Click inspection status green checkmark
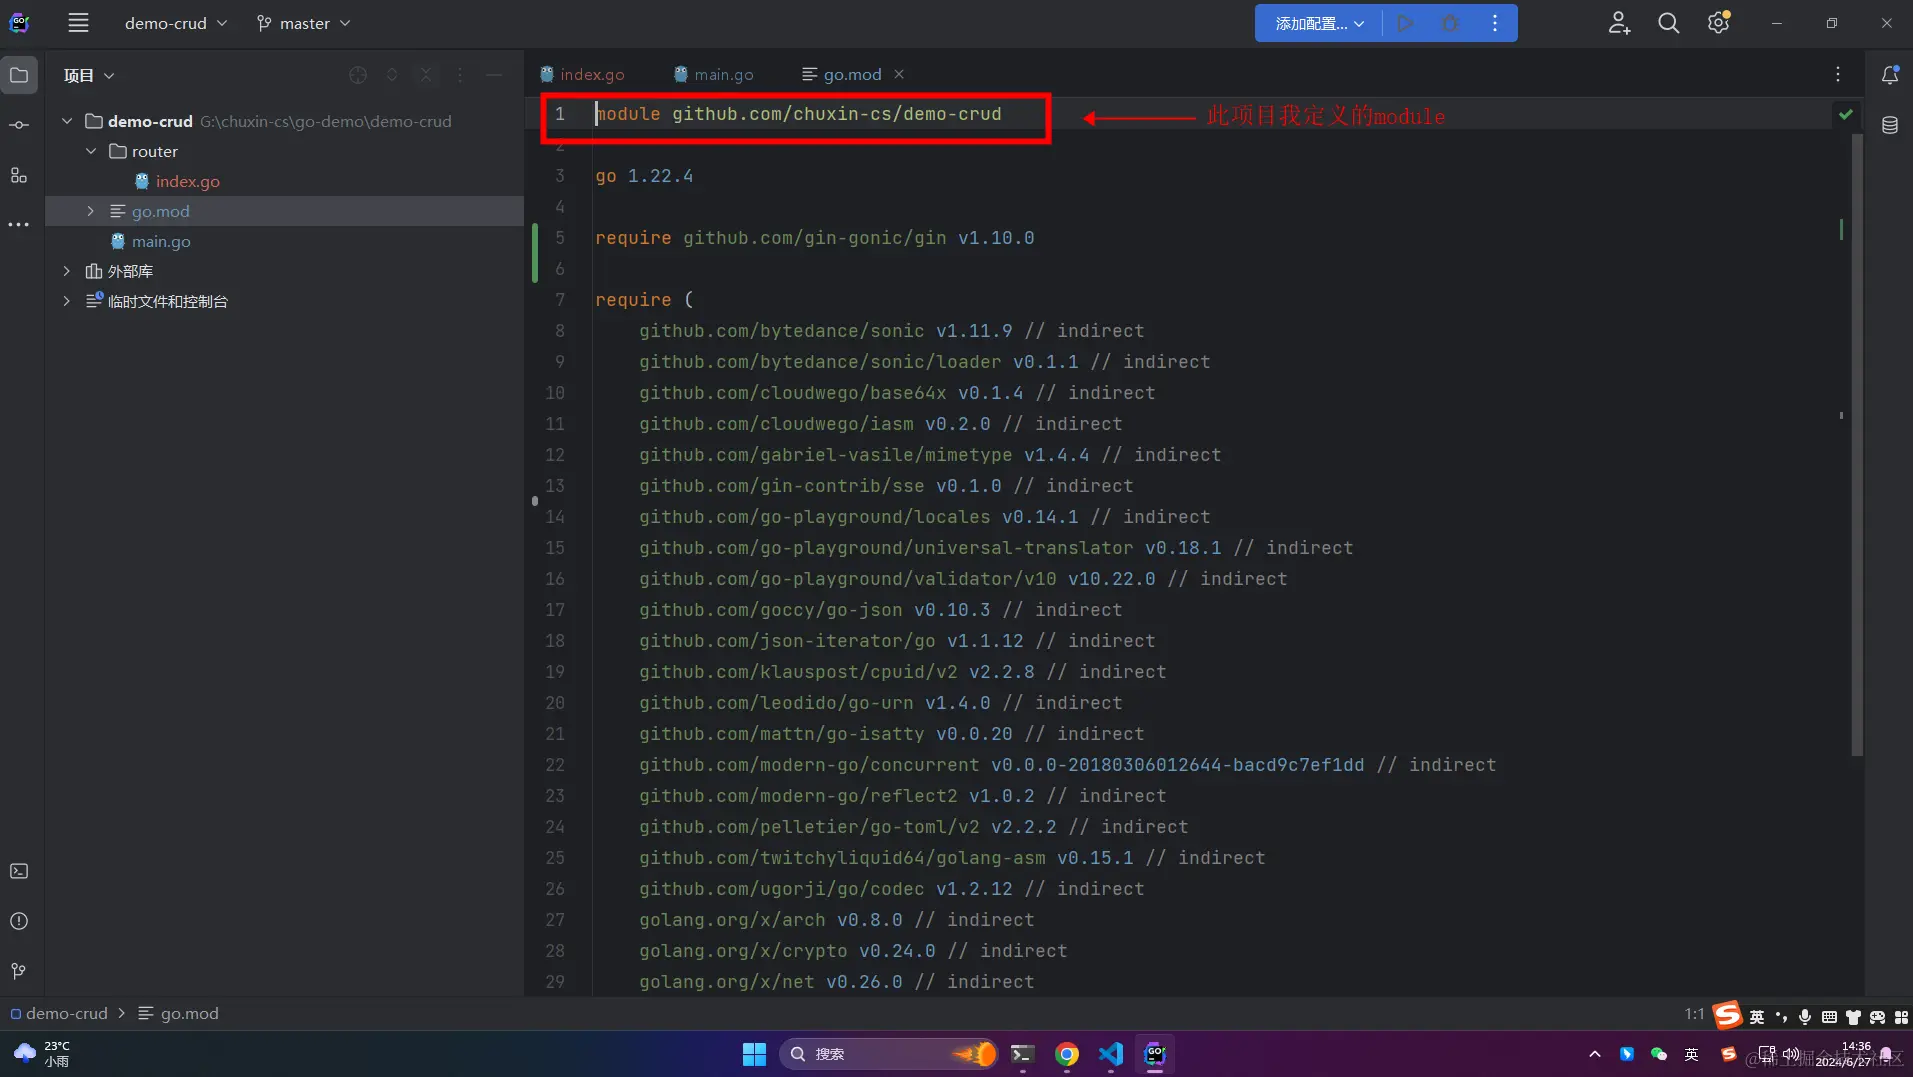Viewport: 1913px width, 1077px height. point(1846,114)
